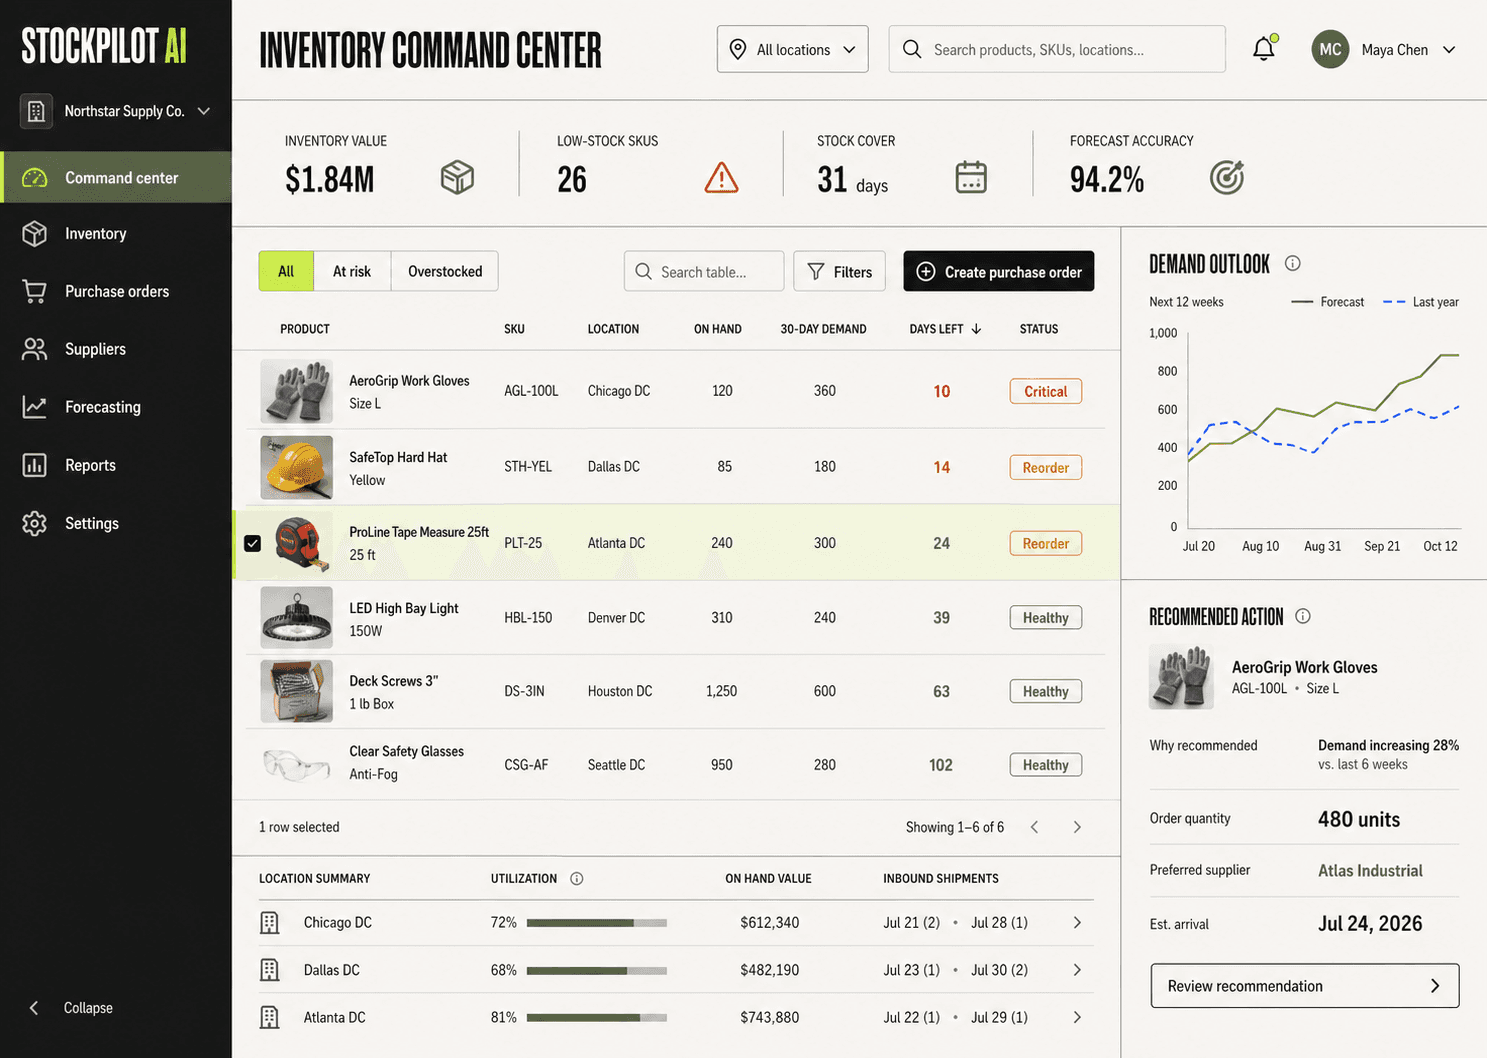Open the notifications bell
The width and height of the screenshot is (1487, 1058).
(1264, 48)
